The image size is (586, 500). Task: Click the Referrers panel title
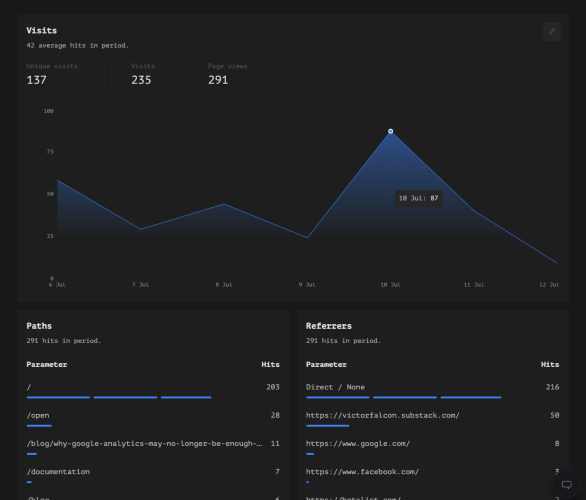click(x=329, y=326)
